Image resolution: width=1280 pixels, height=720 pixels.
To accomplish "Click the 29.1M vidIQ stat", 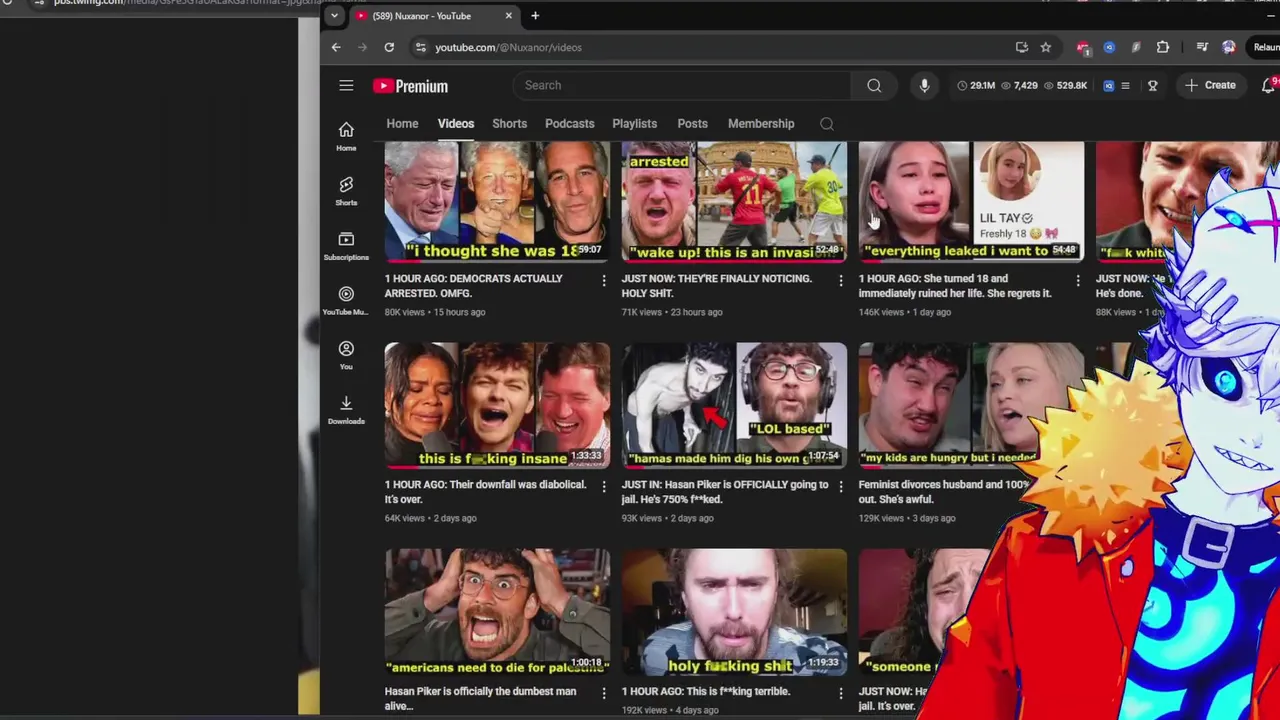I will 976,86.
